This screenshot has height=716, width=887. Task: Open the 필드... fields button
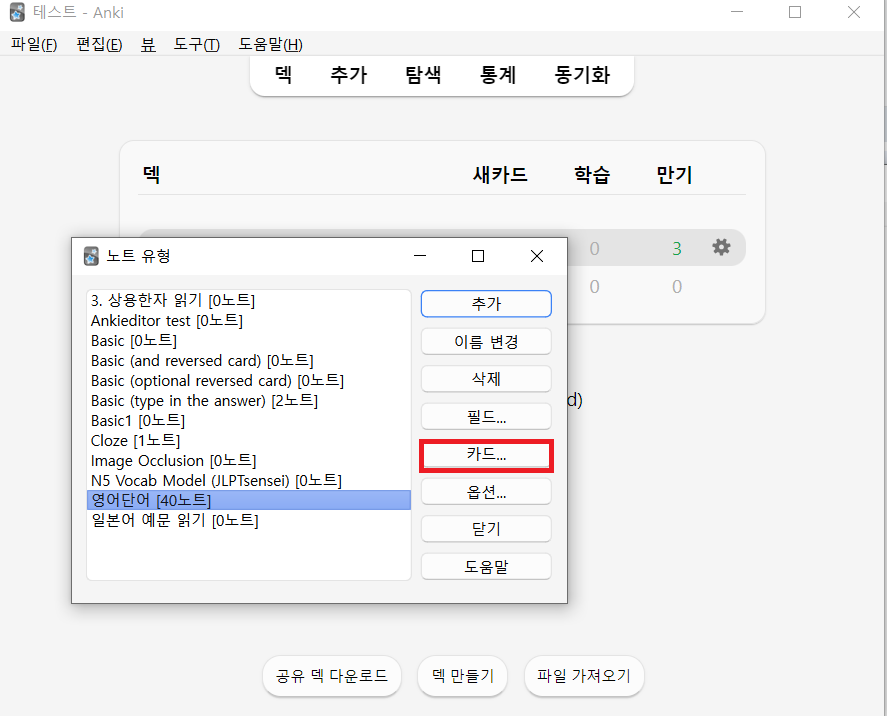(x=486, y=417)
